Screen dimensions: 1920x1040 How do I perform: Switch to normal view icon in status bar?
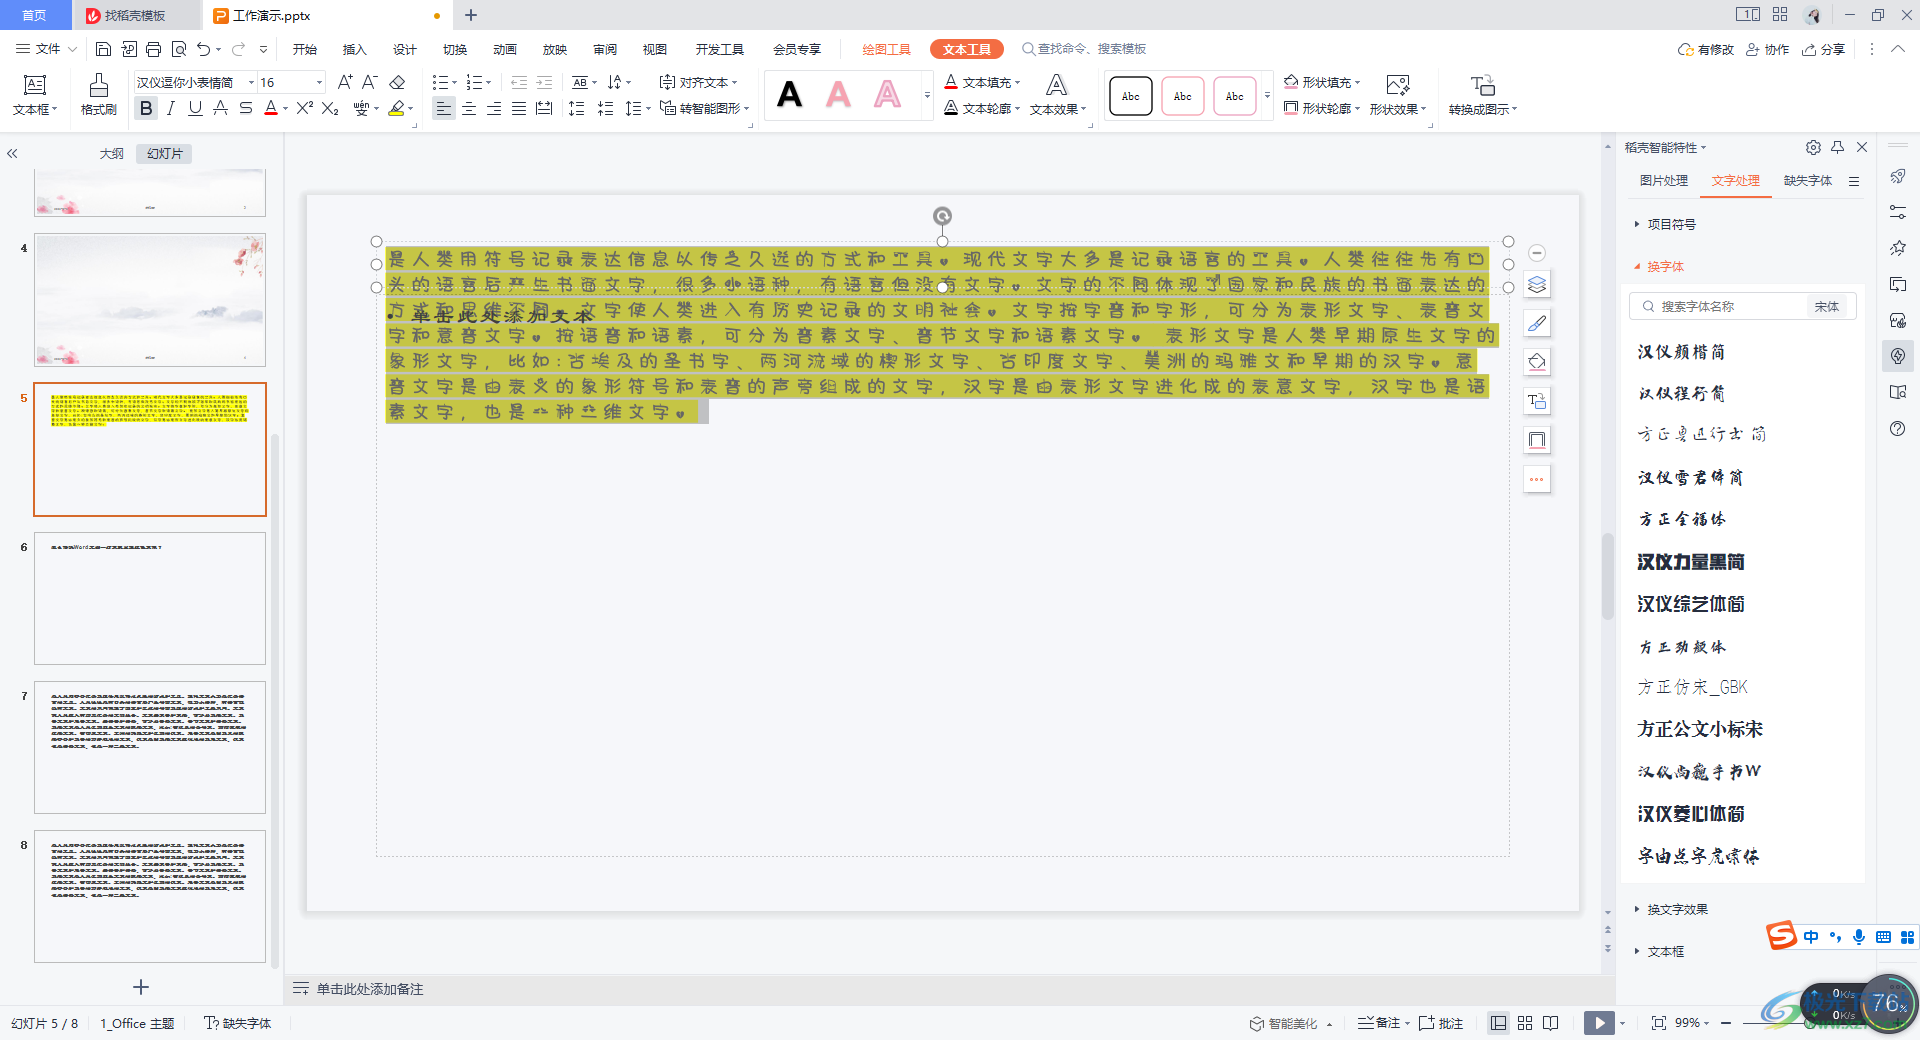[1498, 1023]
